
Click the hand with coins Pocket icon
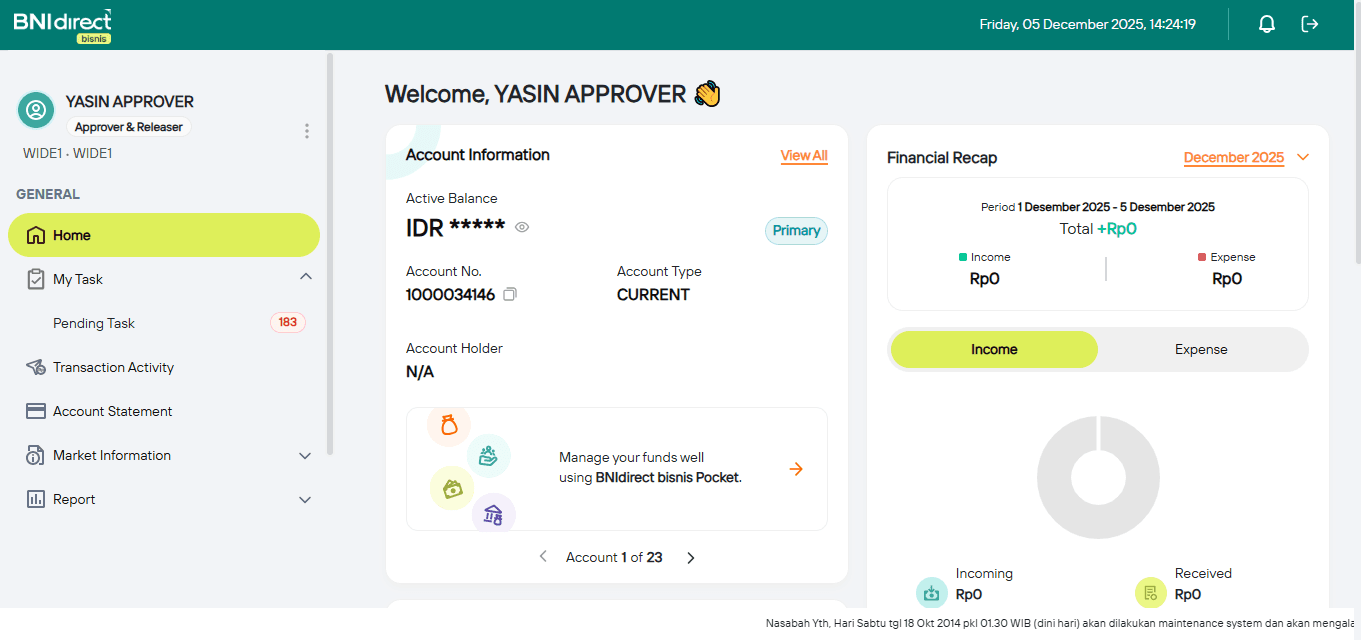point(488,456)
